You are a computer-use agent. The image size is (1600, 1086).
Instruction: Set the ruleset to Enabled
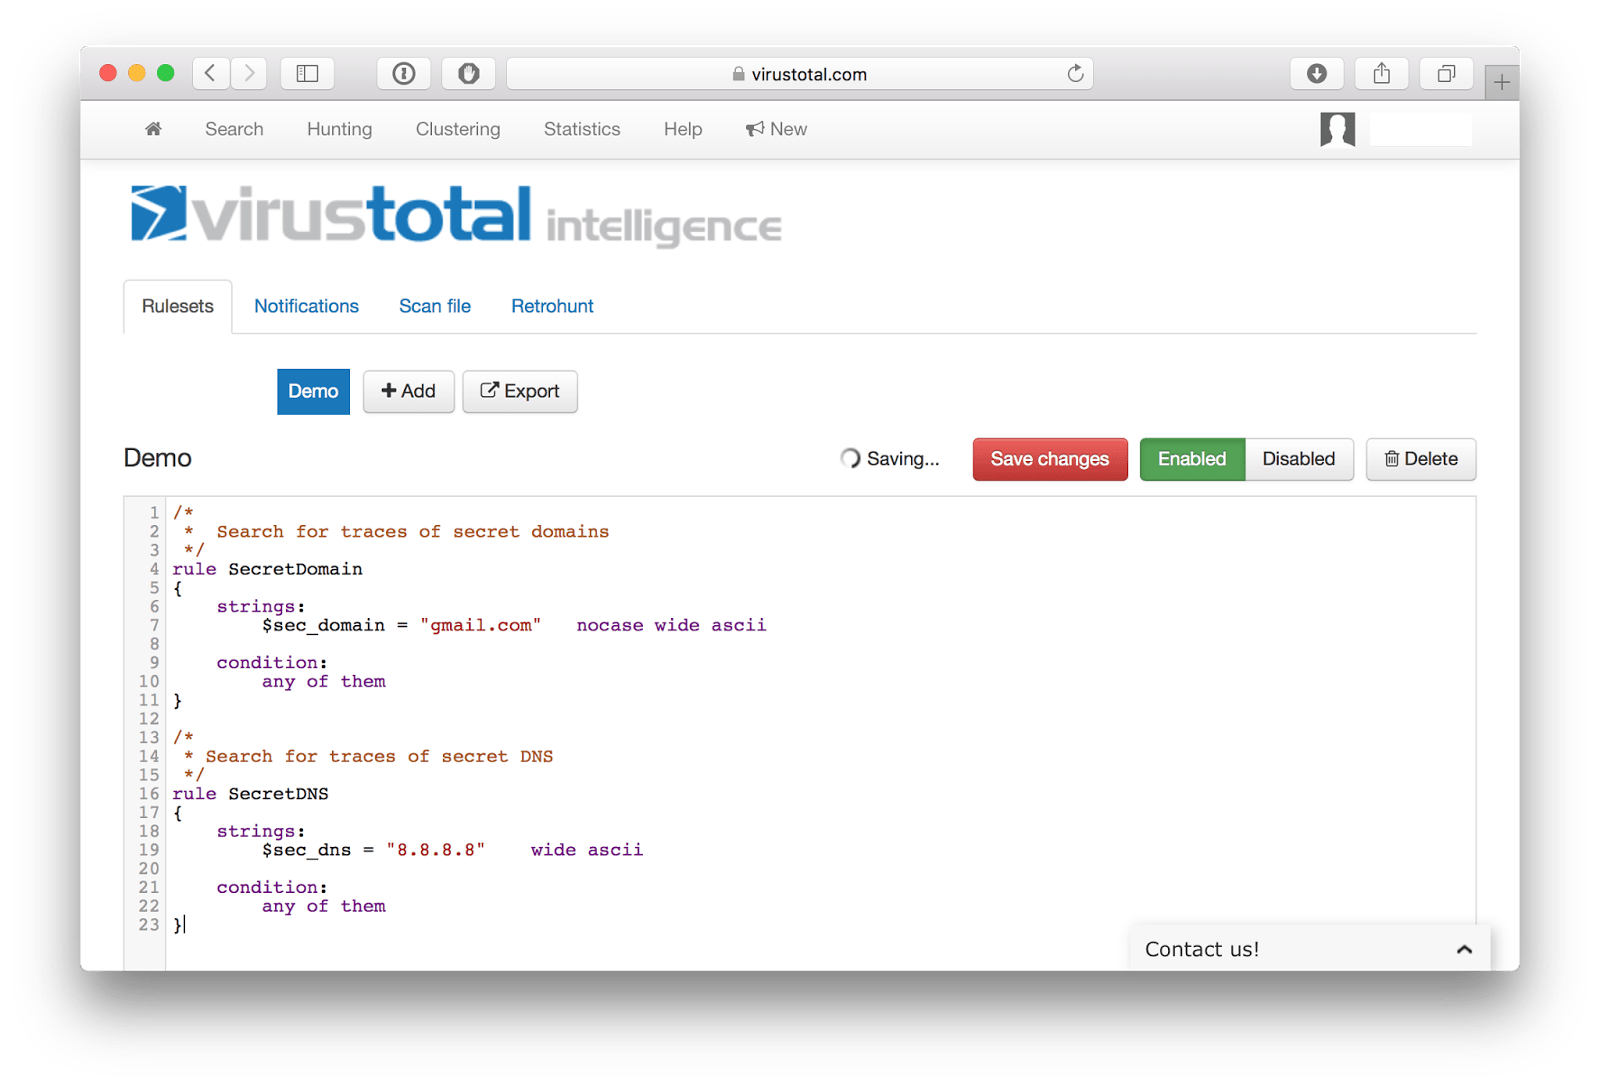pyautogui.click(x=1192, y=459)
